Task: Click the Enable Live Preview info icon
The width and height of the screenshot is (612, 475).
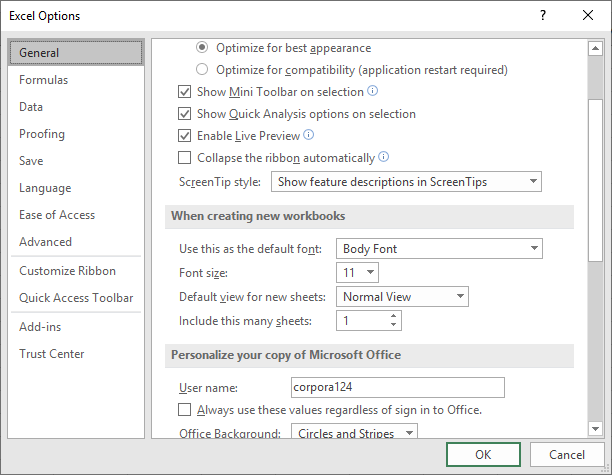Action: tap(309, 135)
